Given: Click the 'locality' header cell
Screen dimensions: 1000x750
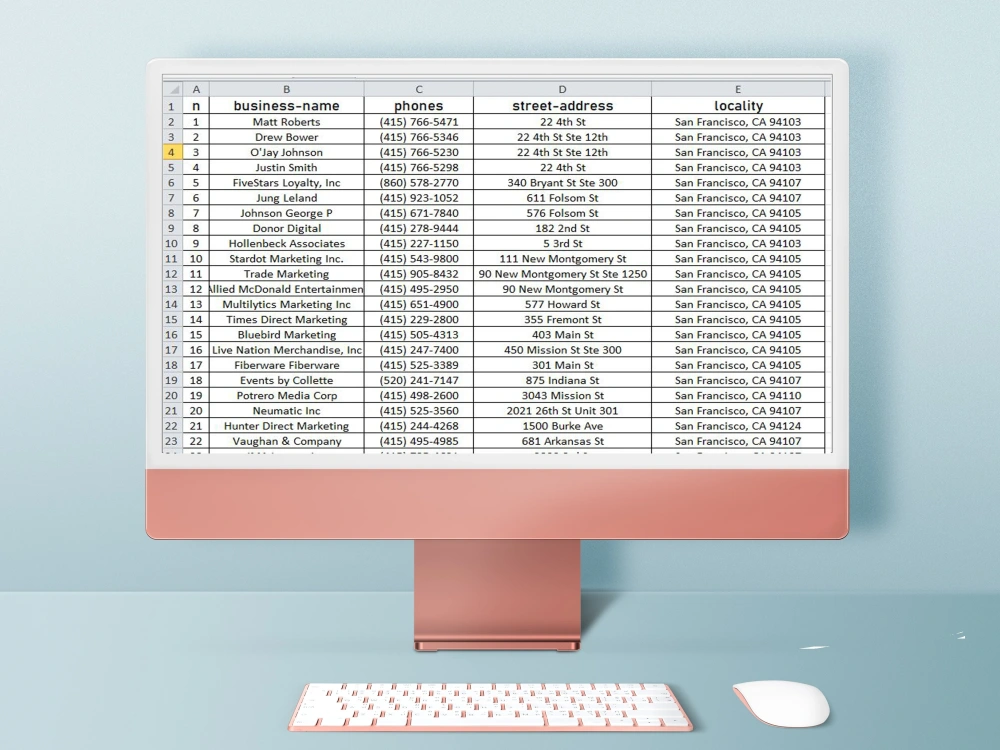Looking at the screenshot, I should click(738, 106).
